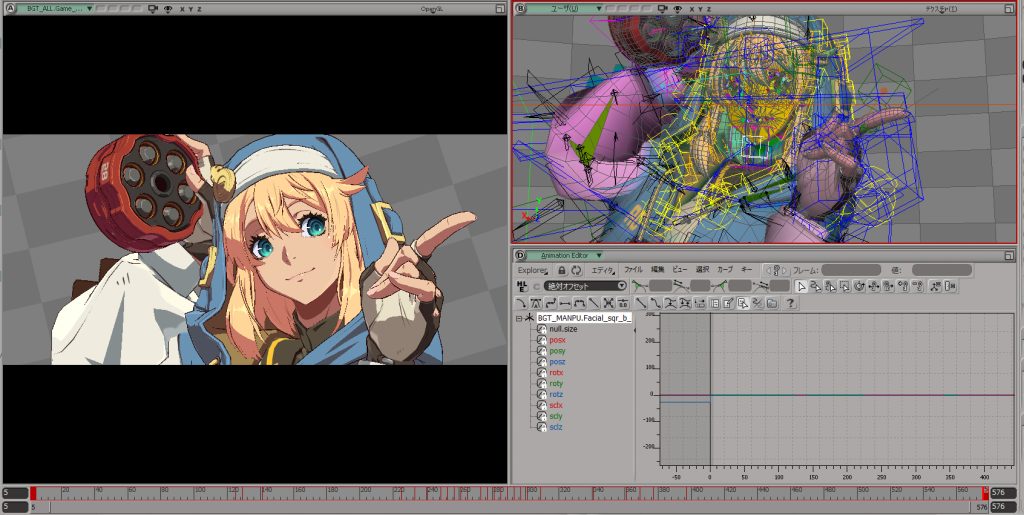Viewport: 1024px width, 515px height.
Task: Click animation icon beside posx
Action: (541, 340)
